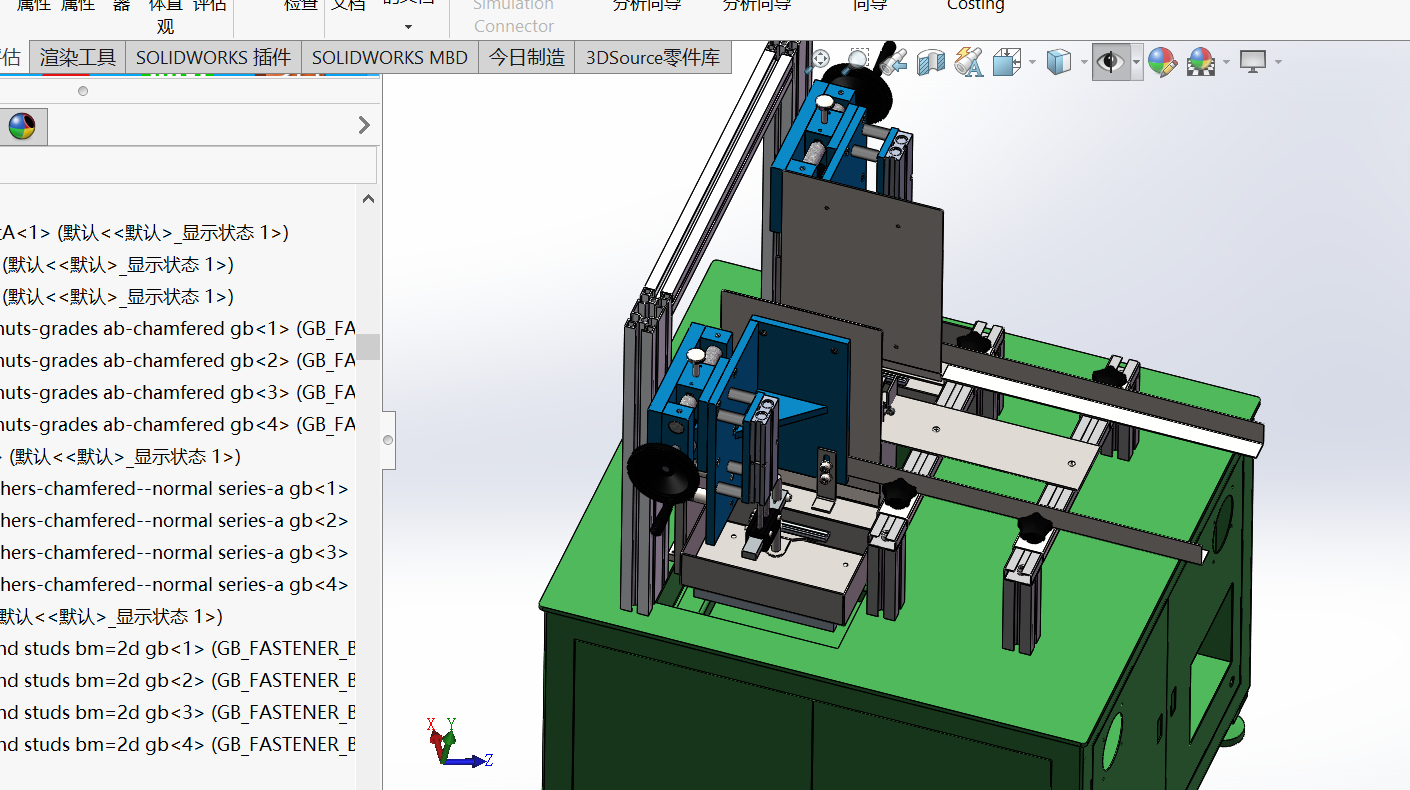Click the Dynamic Annotation Views icon

968,62
